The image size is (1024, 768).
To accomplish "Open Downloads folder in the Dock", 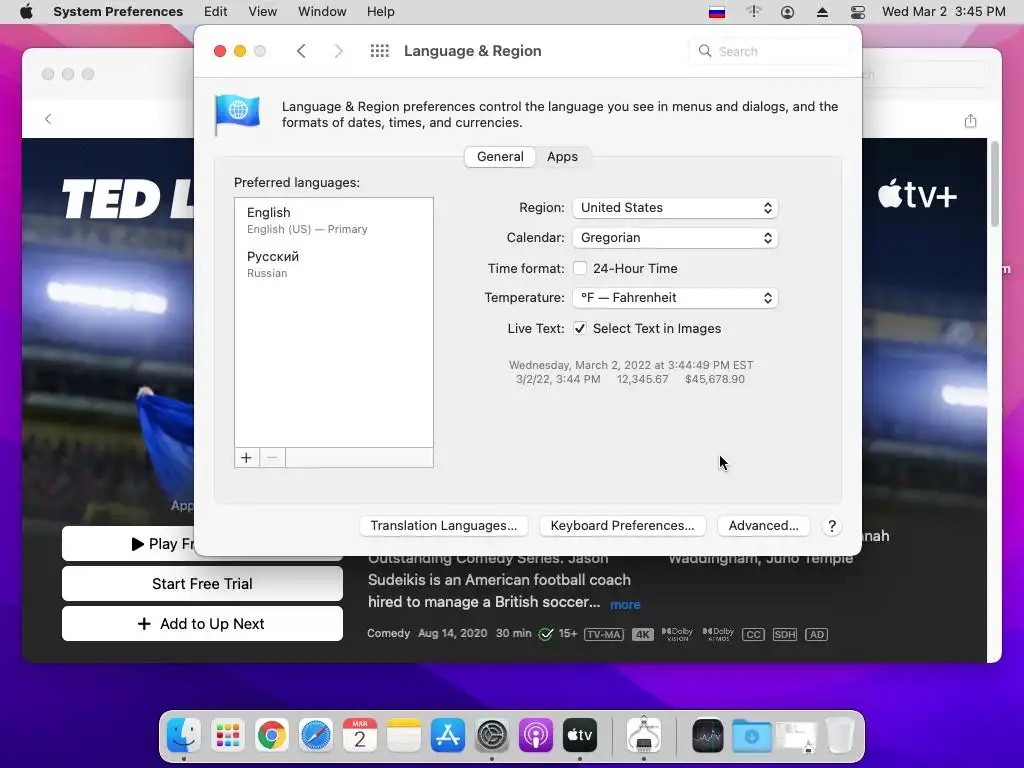I will click(752, 736).
